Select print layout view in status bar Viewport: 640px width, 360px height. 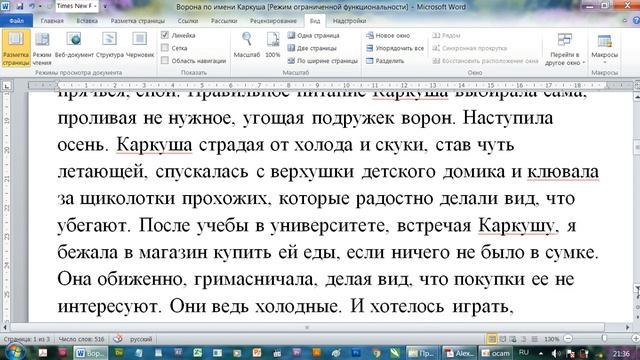point(492,339)
